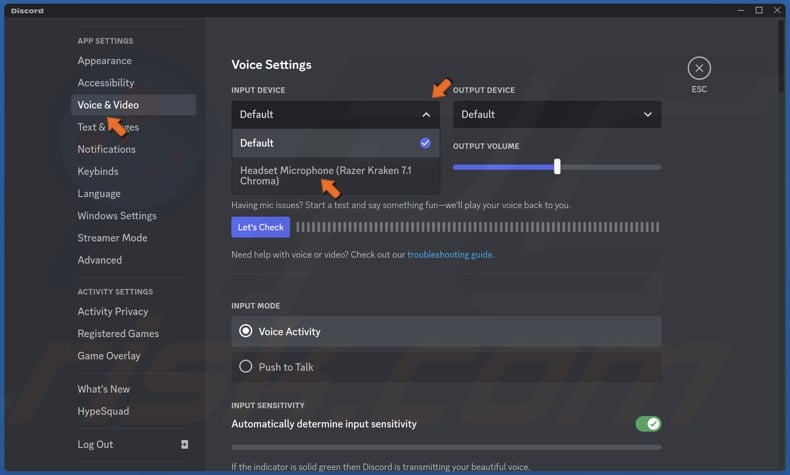
Task: Expand the Output Device dropdown chevron
Action: coord(647,115)
